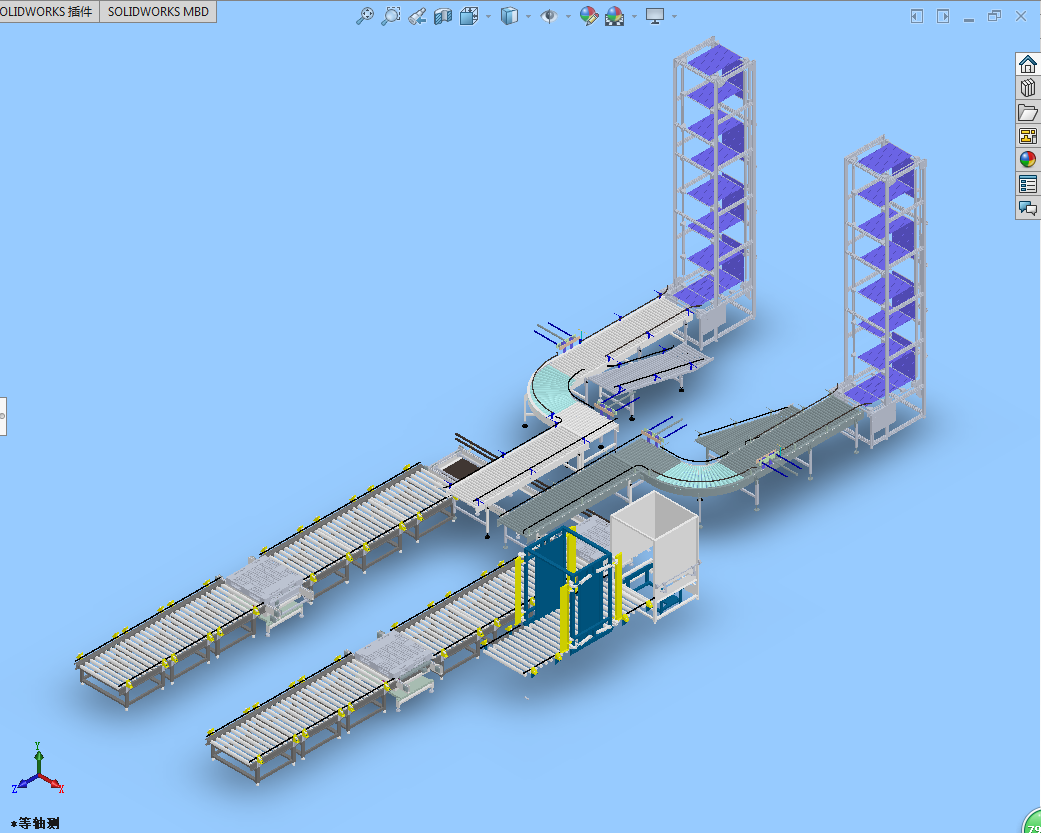This screenshot has height=833, width=1041.
Task: Select the Zoom to Area tool
Action: 390,16
